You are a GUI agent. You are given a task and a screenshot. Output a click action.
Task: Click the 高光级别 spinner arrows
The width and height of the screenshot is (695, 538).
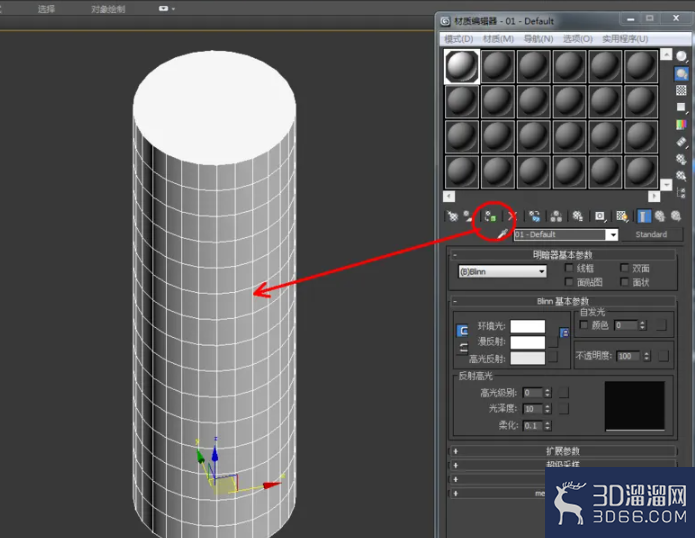tap(548, 393)
